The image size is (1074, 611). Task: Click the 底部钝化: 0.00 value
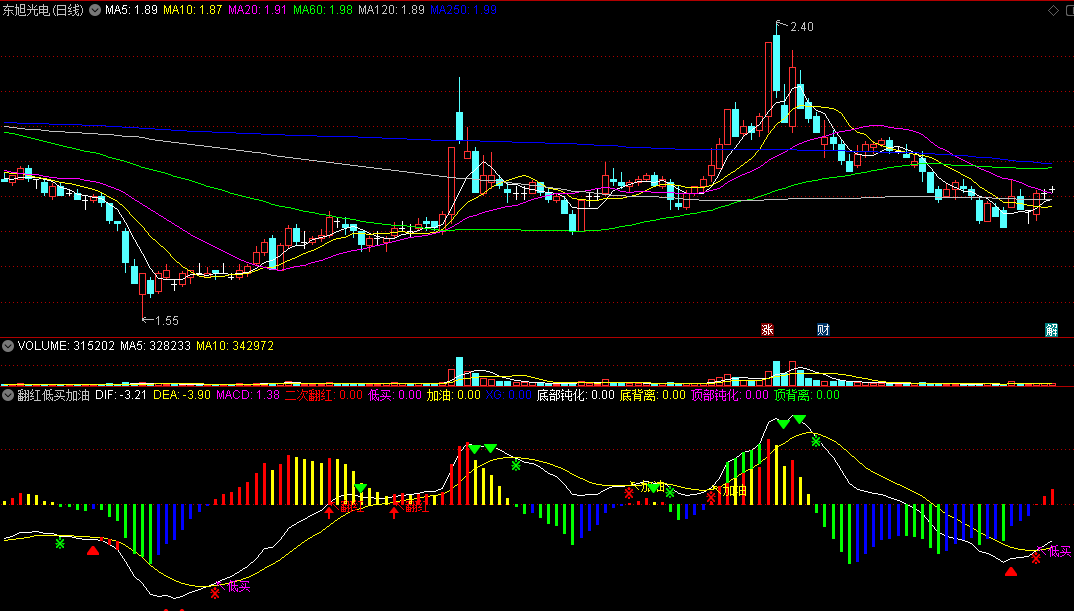575,395
